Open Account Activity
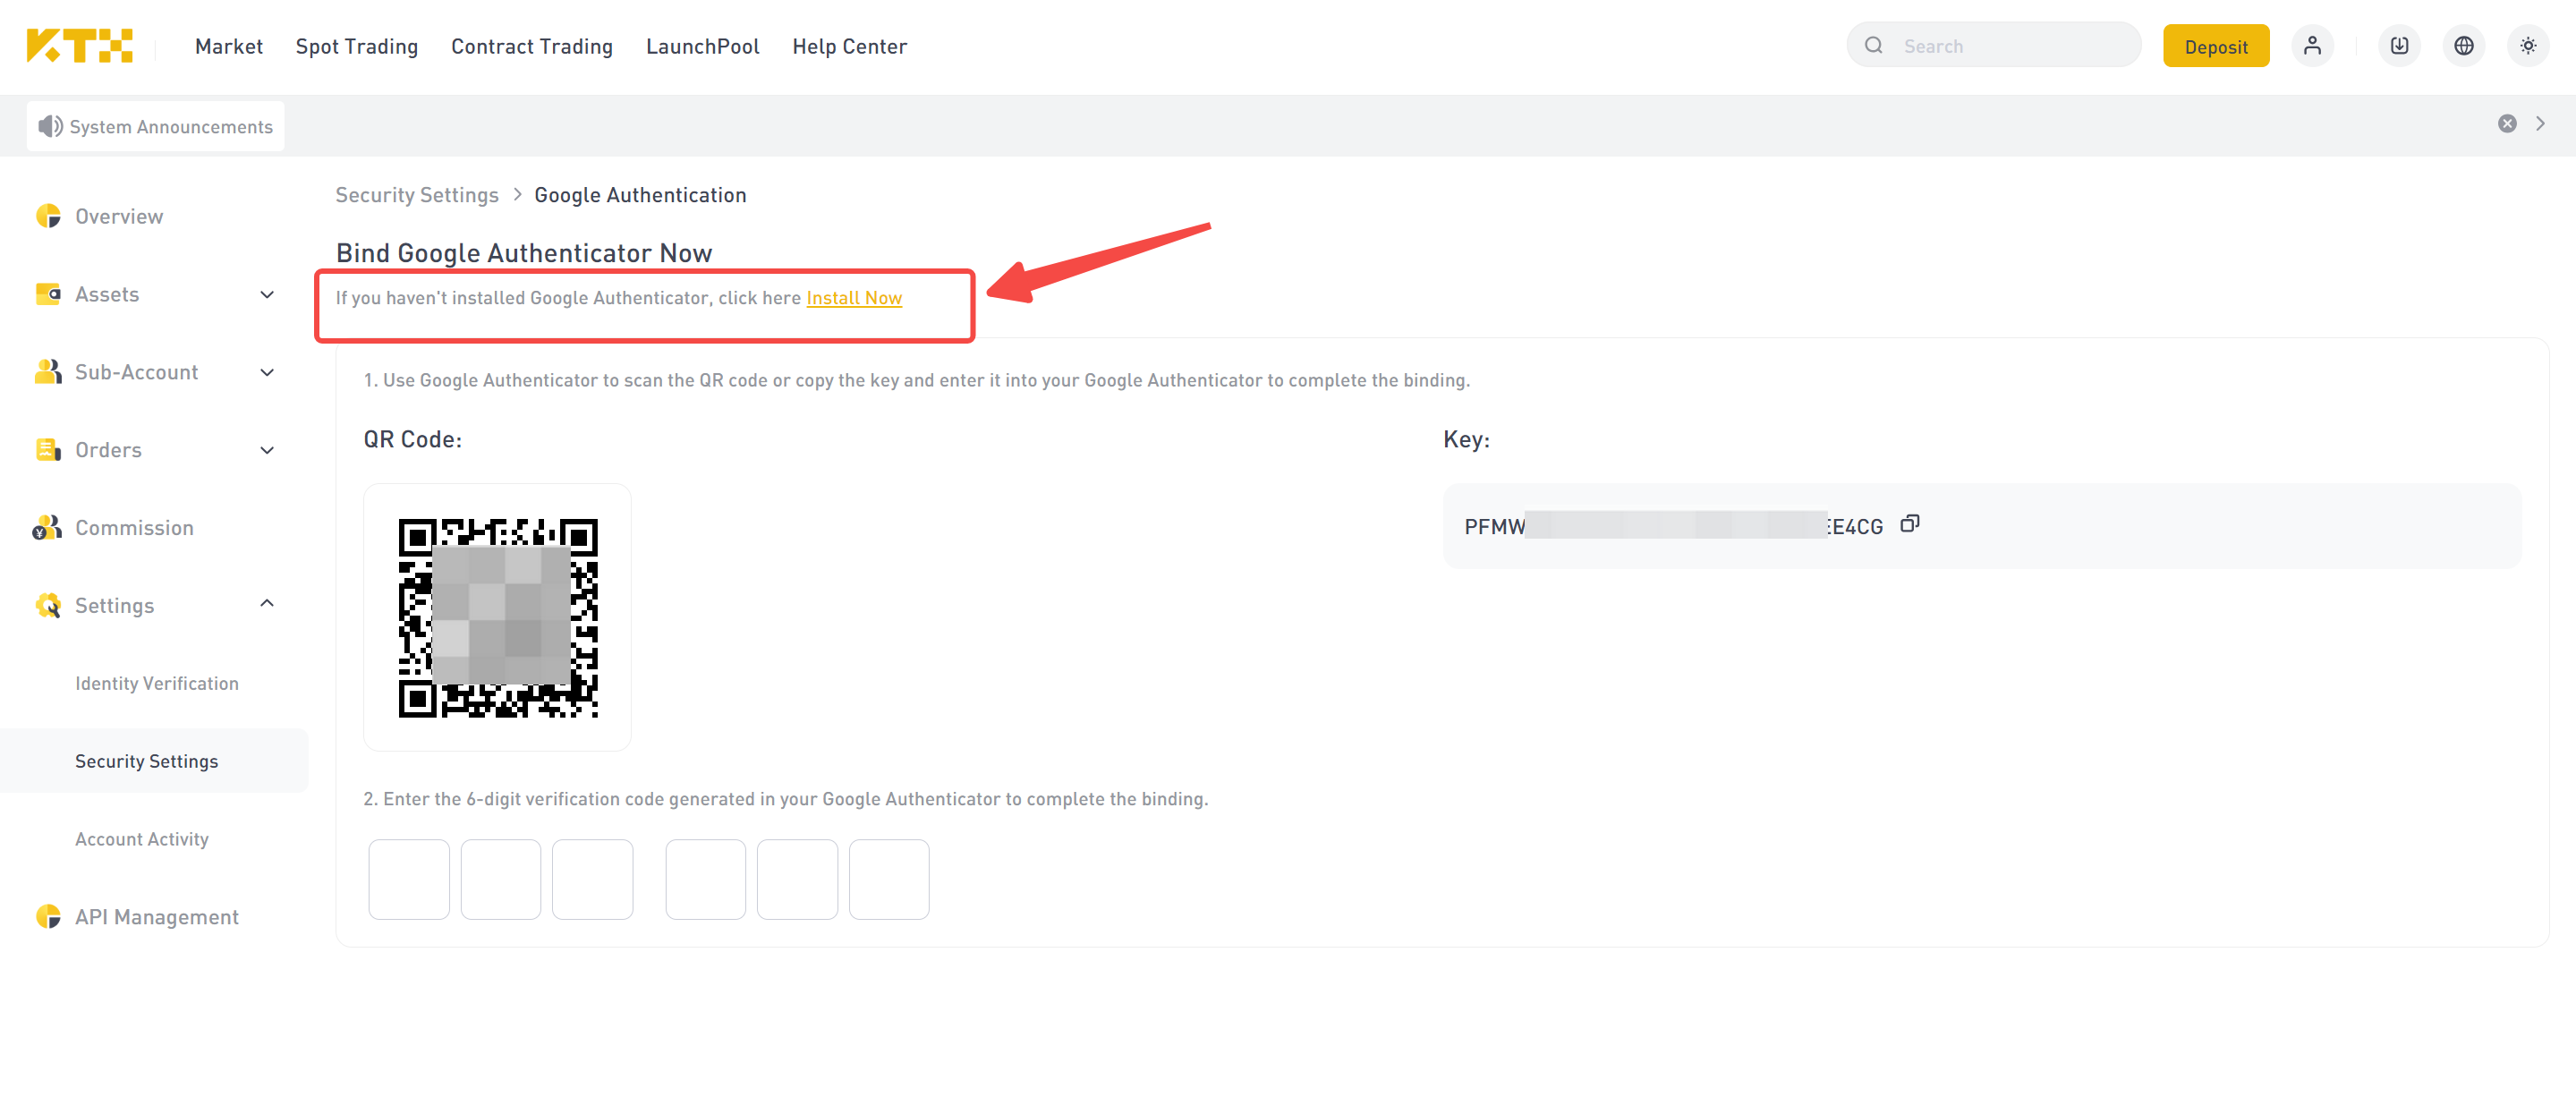This screenshot has width=2576, height=1114. (142, 839)
